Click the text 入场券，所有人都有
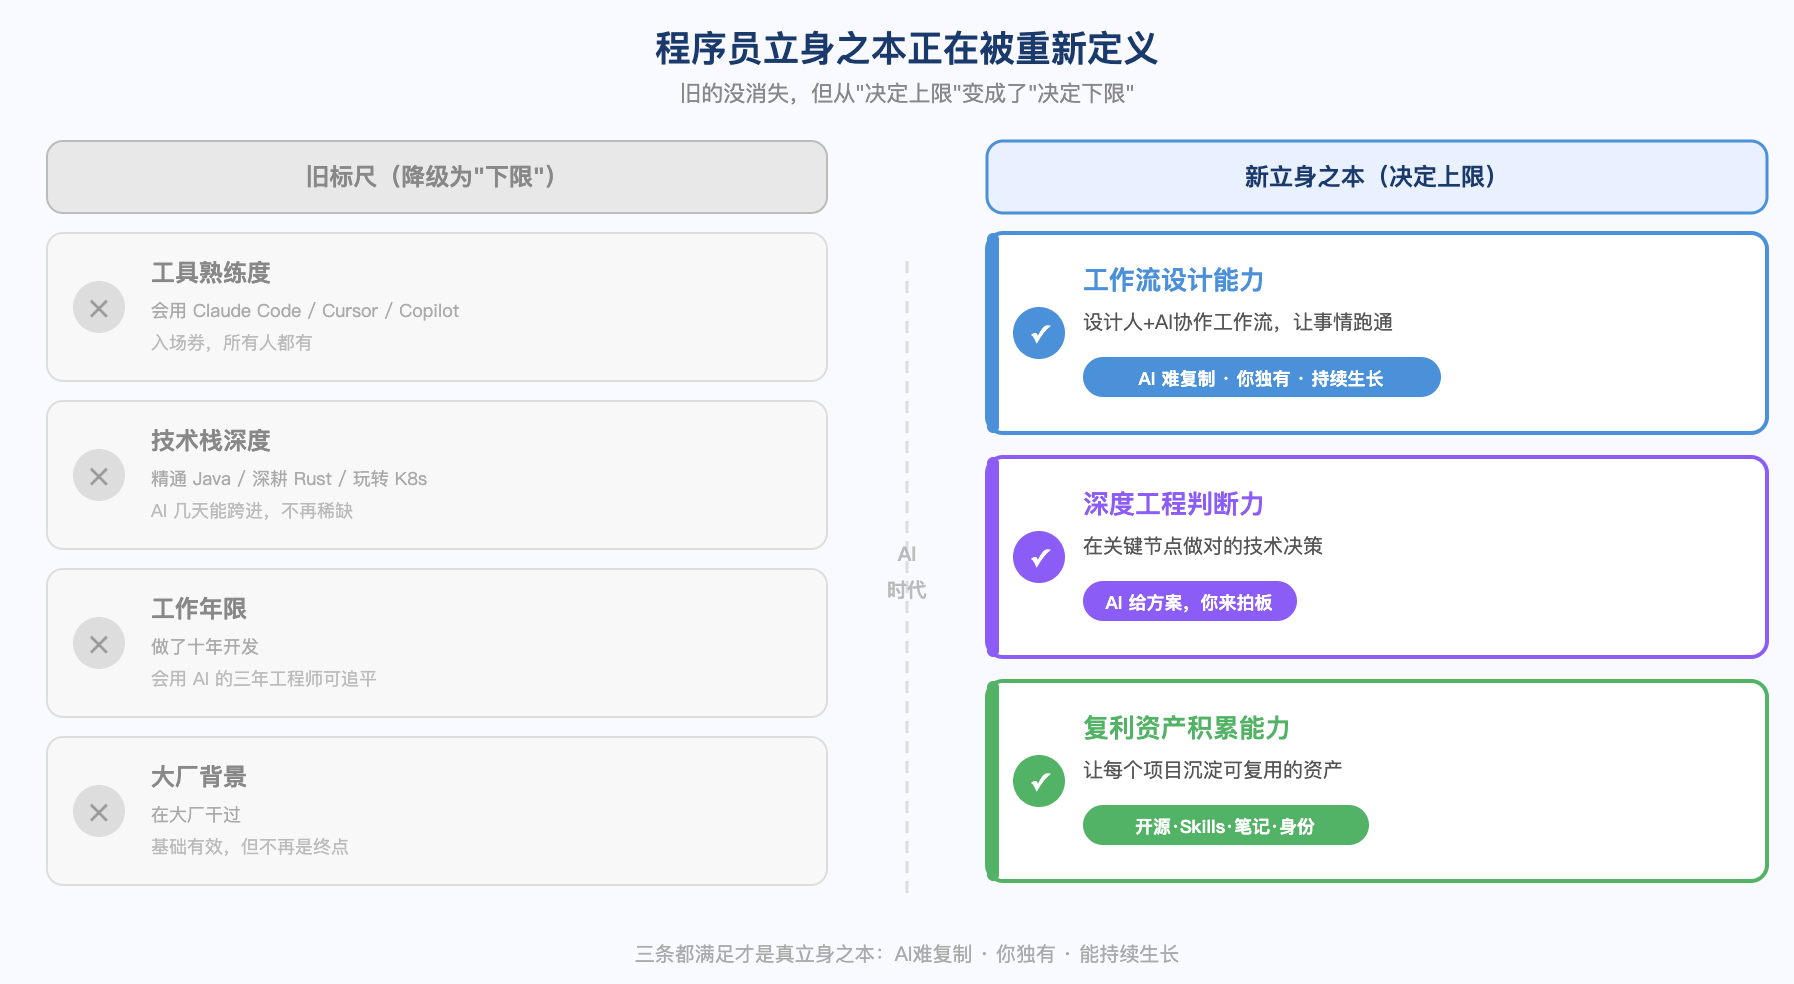This screenshot has width=1794, height=984. coord(232,343)
